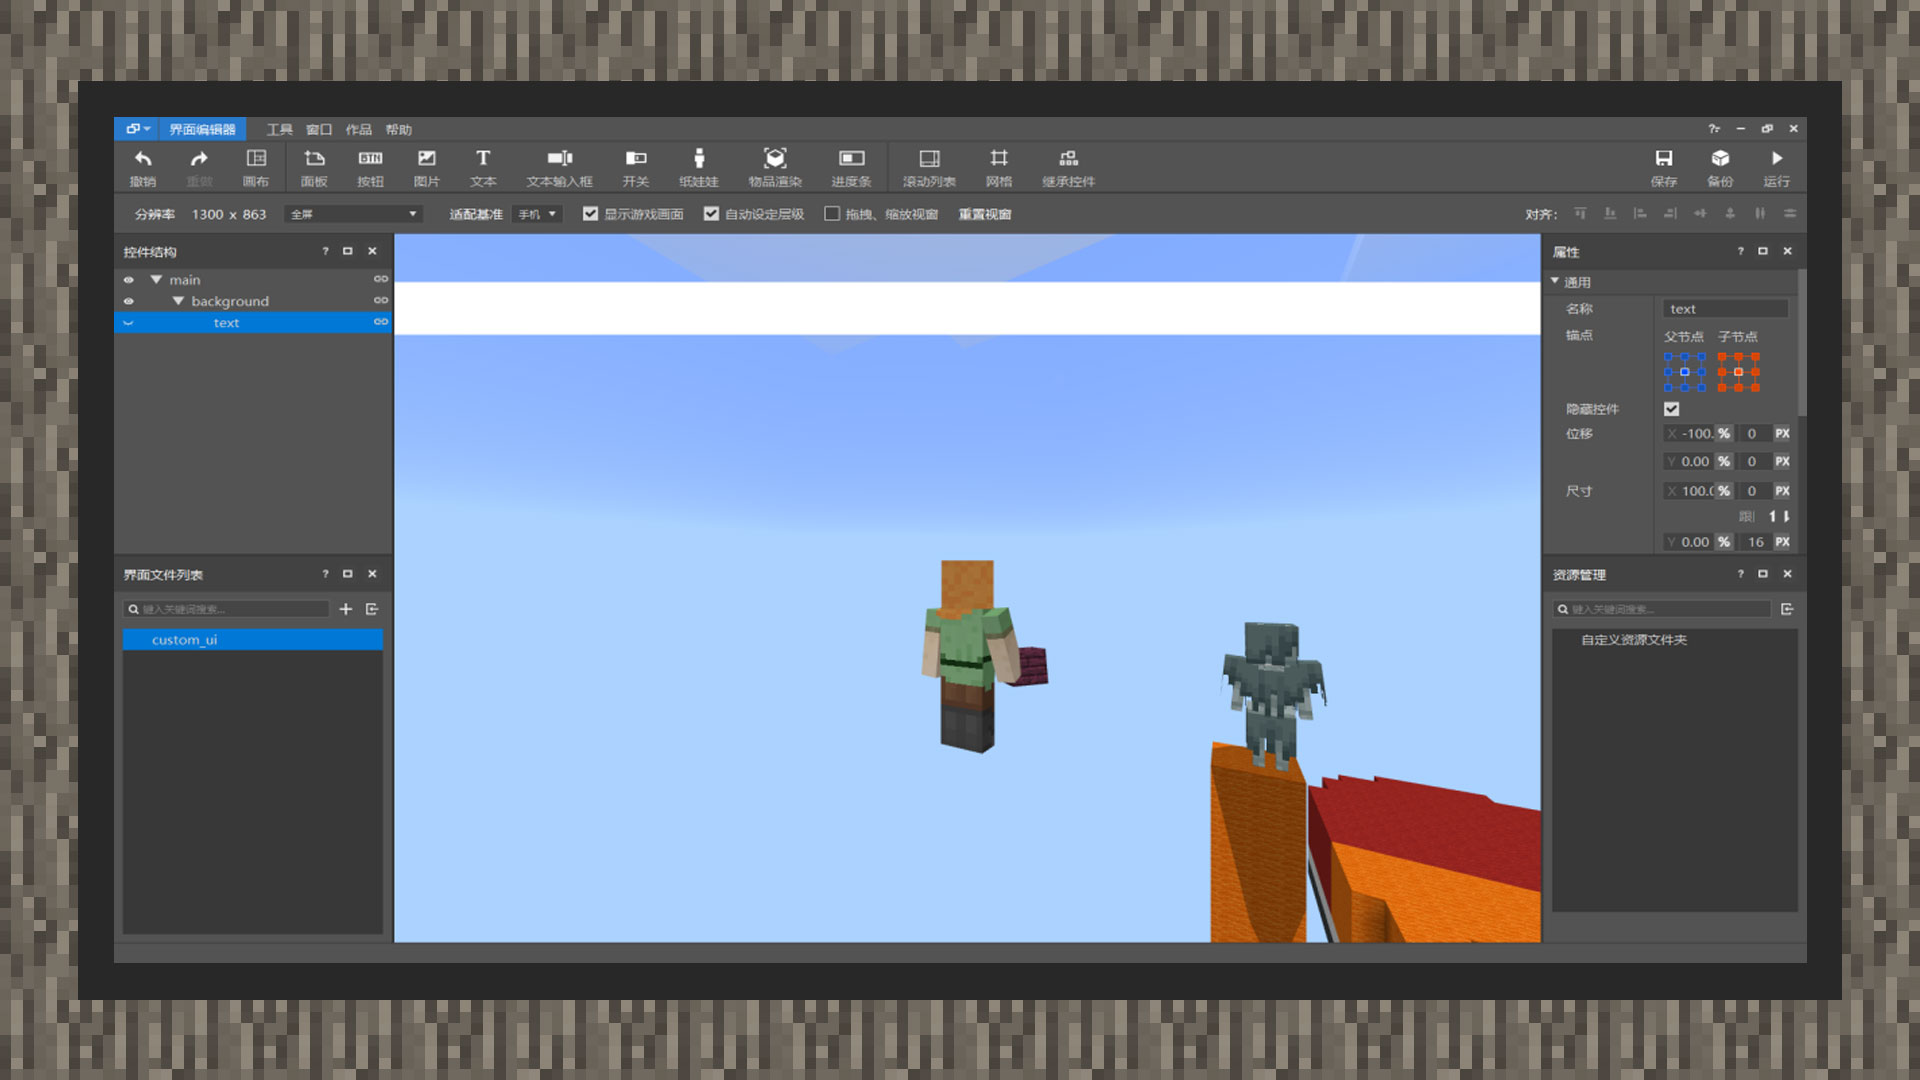
Task: Open 适配基准 dropdown showing 手机
Action: click(537, 214)
